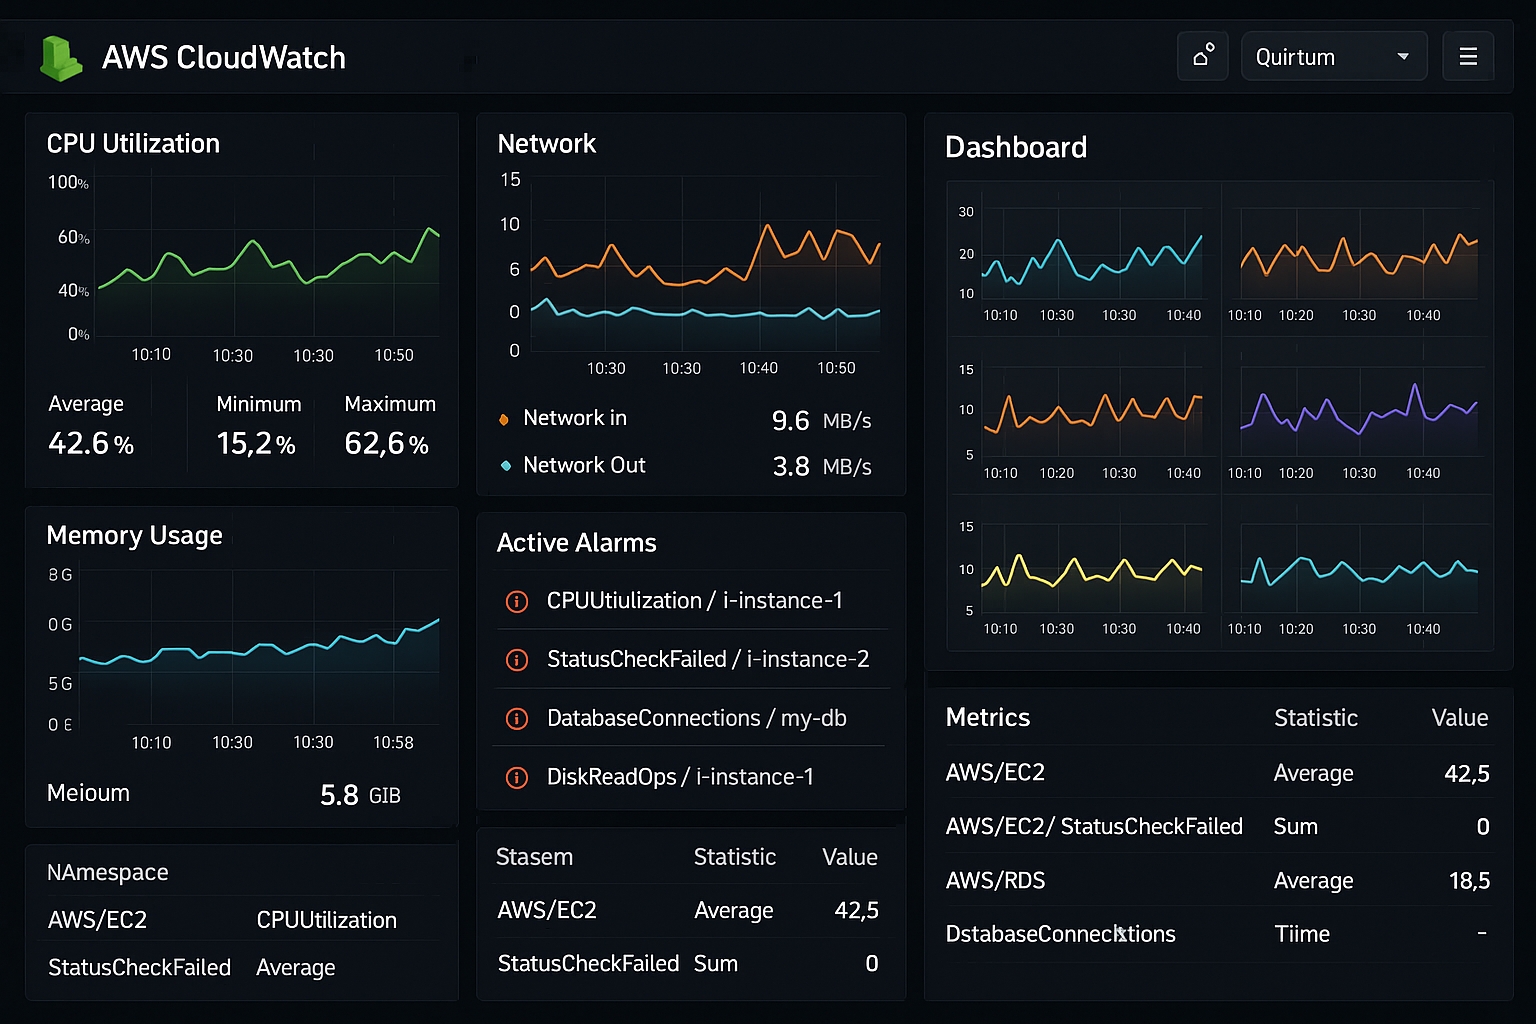Screen dimensions: 1536x1024
Task: Click the CPU Utilization panel title
Action: tap(133, 144)
